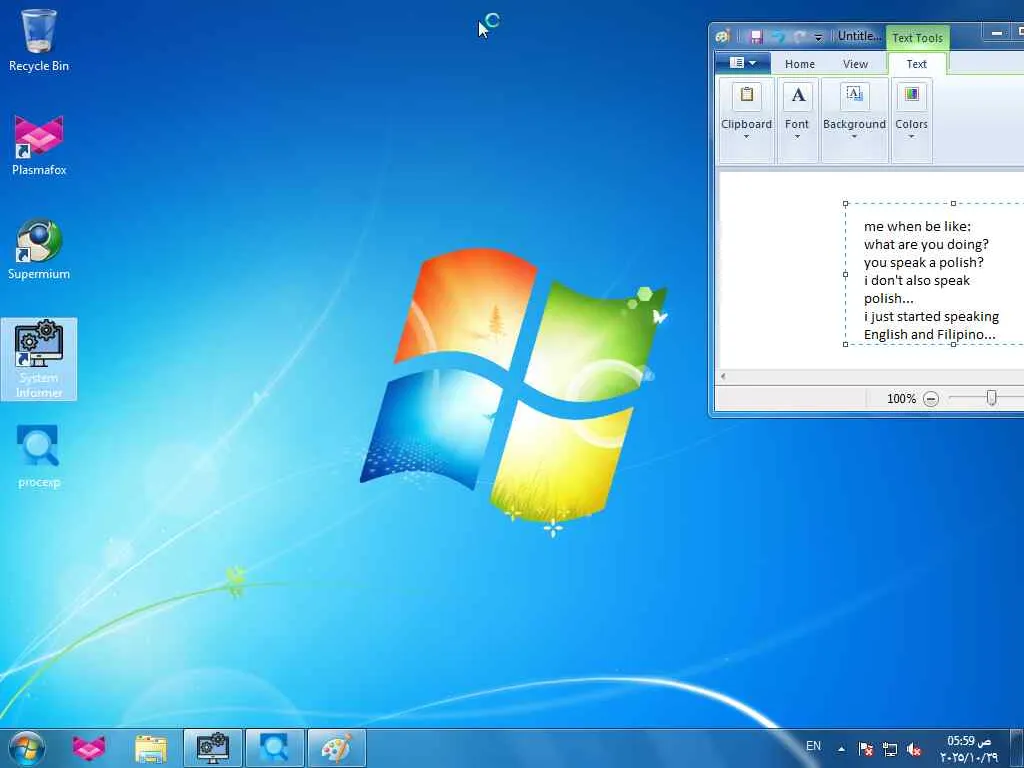Click the 'Untitle...' title text of Paint
This screenshot has width=1024, height=768.
(x=859, y=37)
